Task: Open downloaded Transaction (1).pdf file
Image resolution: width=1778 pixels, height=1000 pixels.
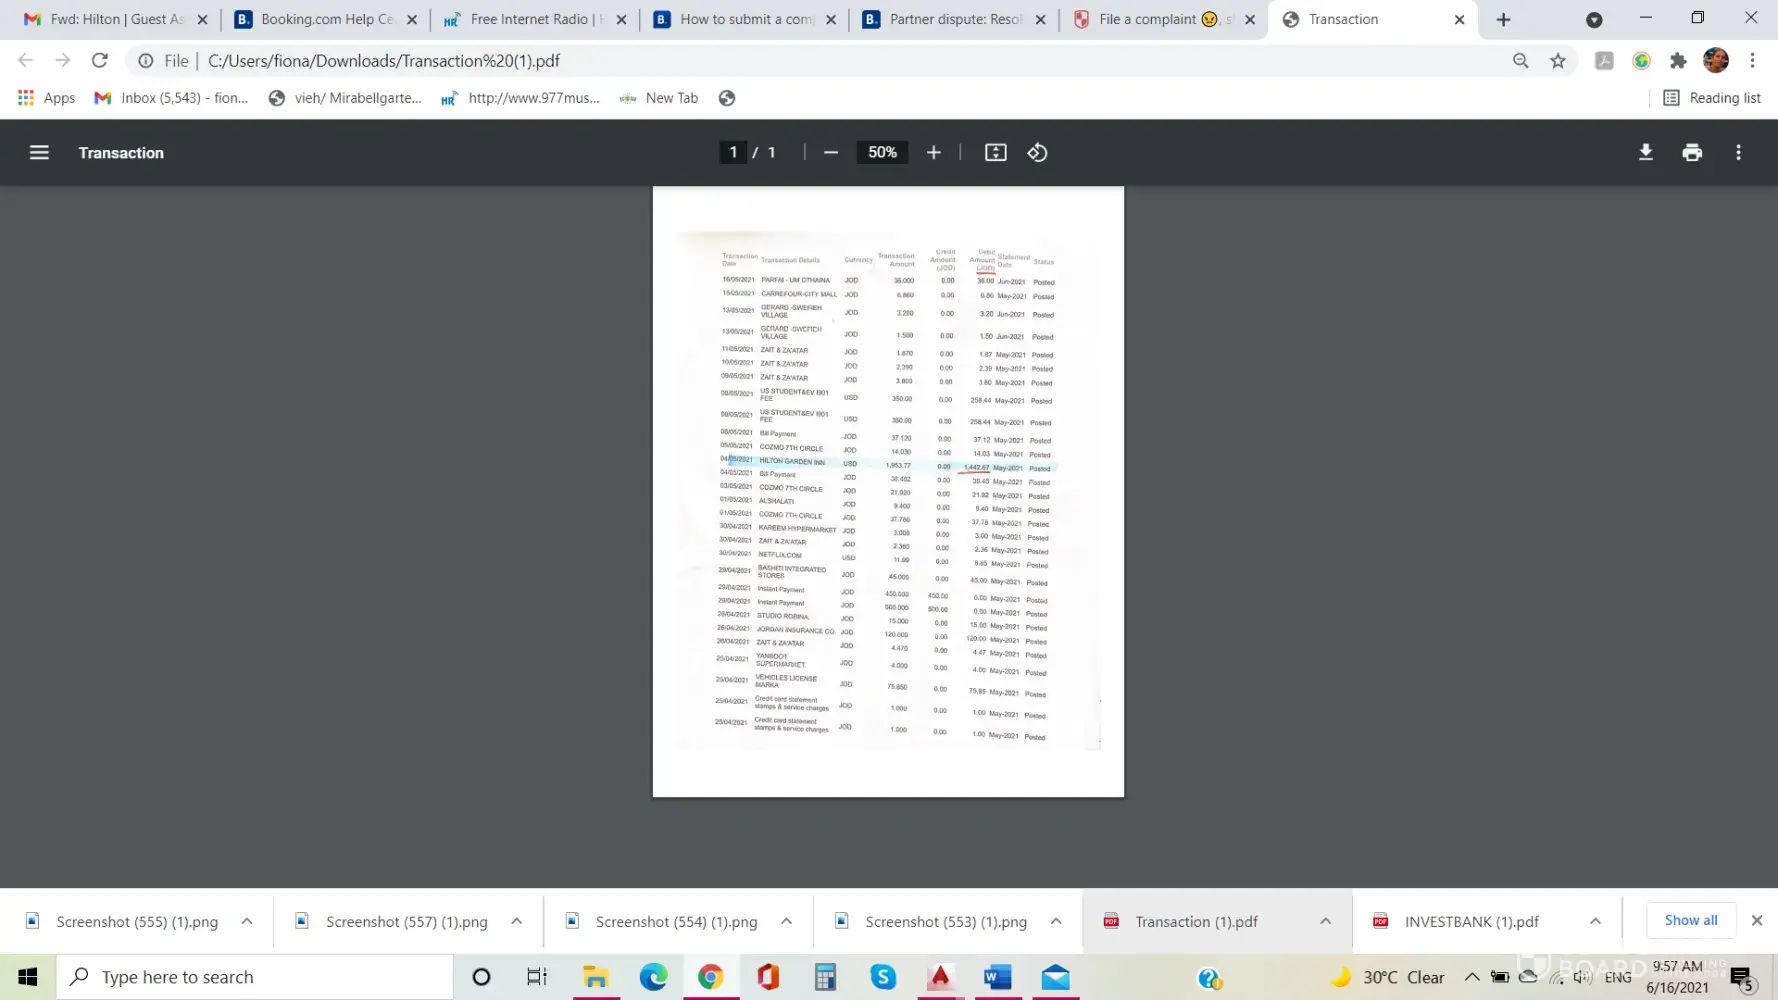Action: coord(1196,921)
